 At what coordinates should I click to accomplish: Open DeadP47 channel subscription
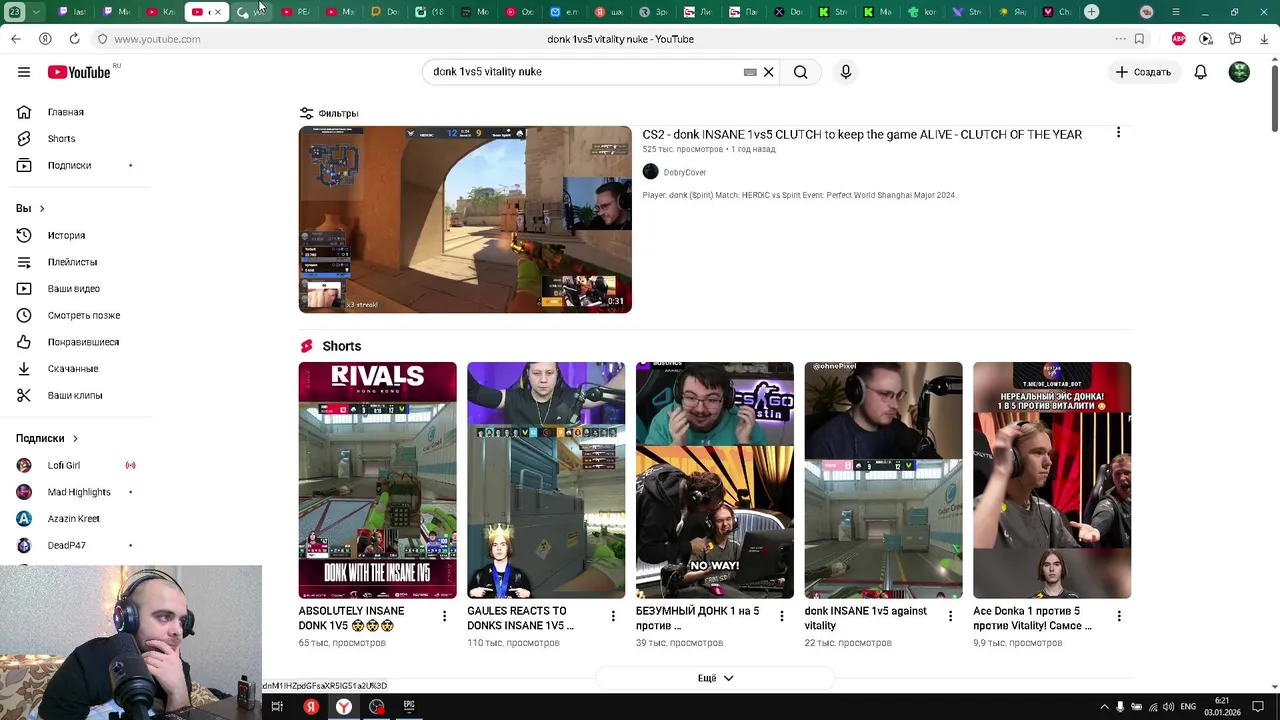(x=67, y=545)
